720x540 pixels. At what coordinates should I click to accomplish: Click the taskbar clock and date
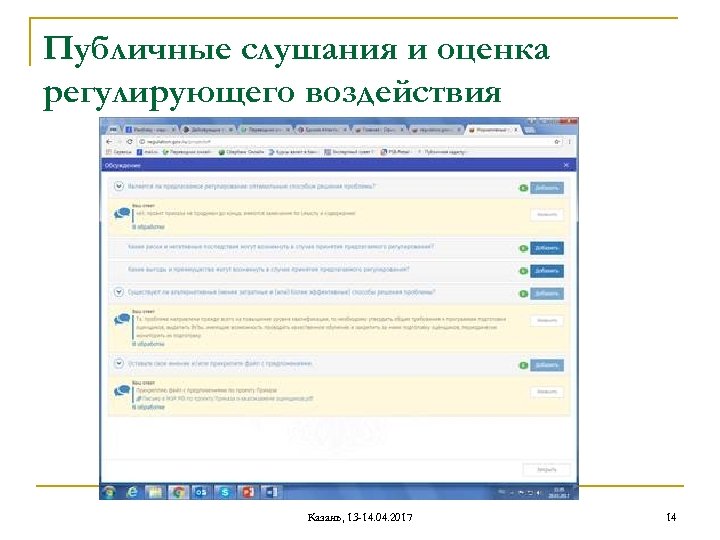click(561, 493)
